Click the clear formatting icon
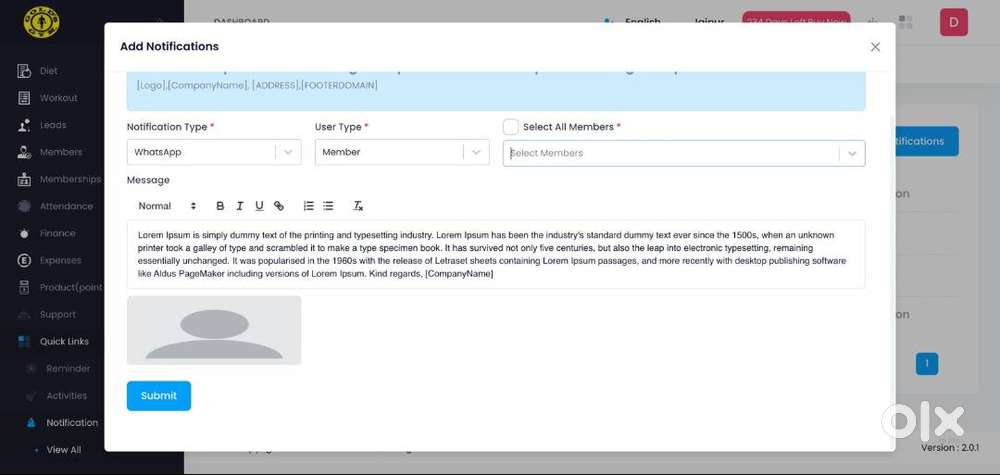 pos(358,206)
